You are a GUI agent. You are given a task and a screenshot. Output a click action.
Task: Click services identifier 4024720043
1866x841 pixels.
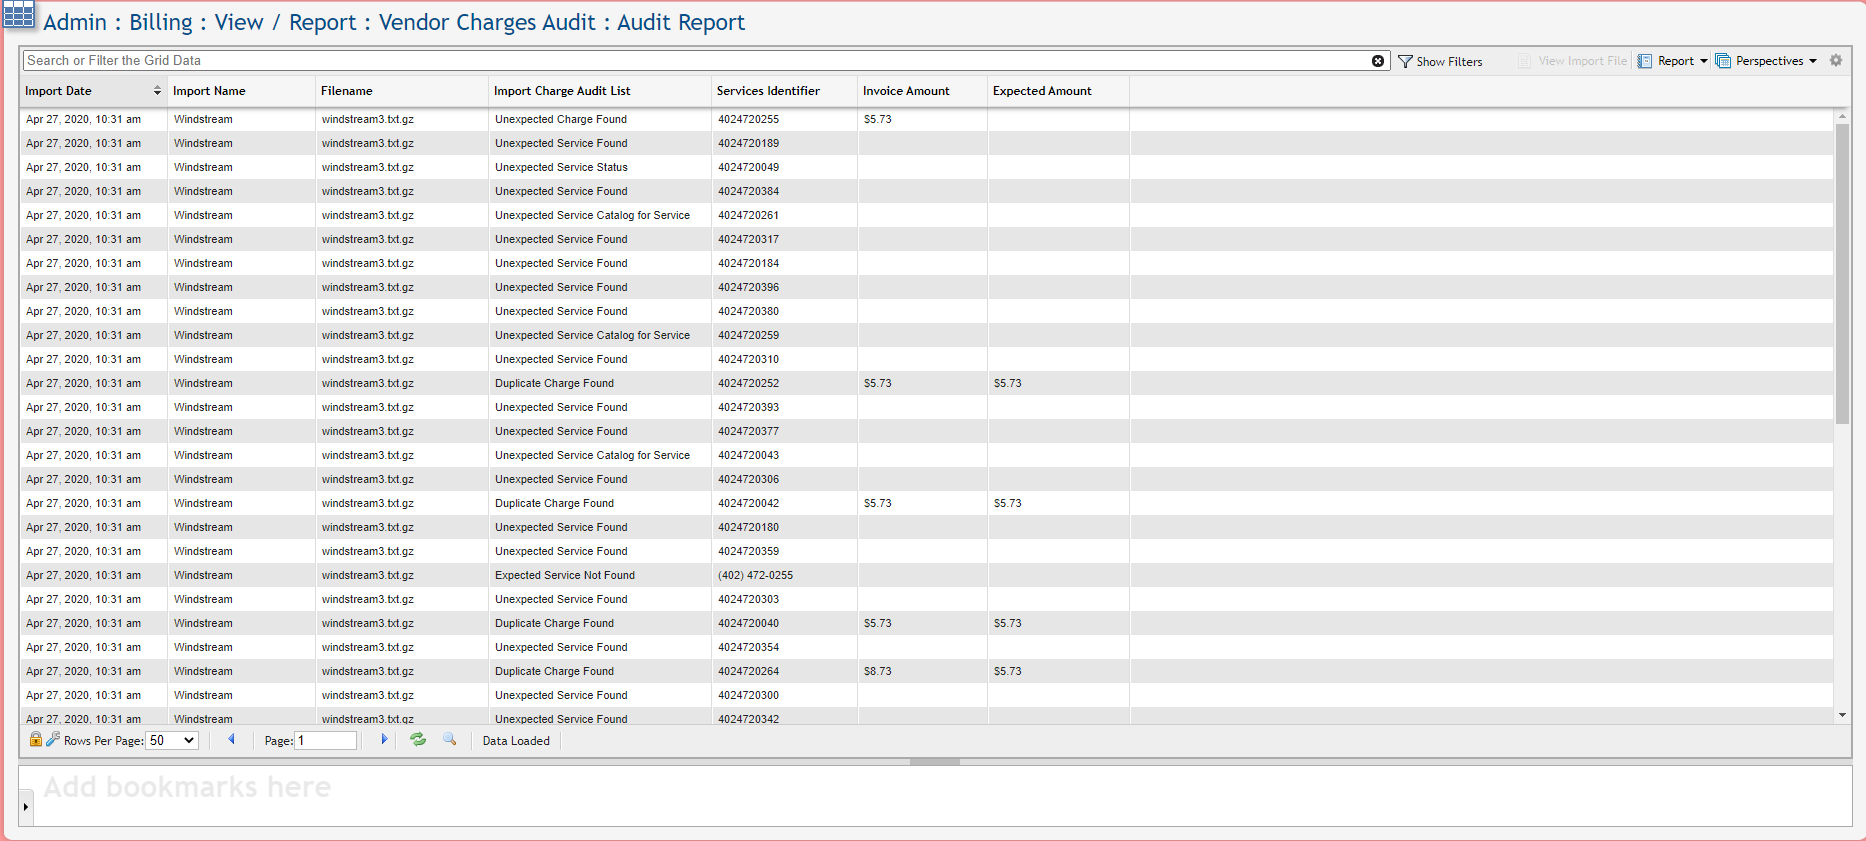pyautogui.click(x=748, y=455)
